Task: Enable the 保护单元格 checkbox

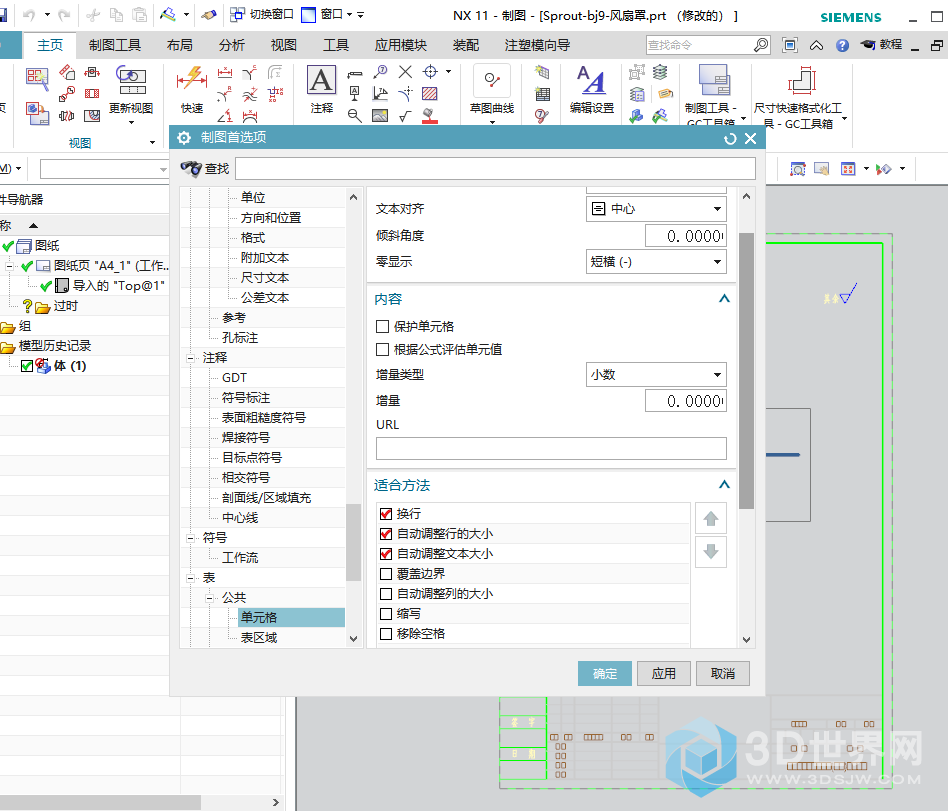Action: 383,327
